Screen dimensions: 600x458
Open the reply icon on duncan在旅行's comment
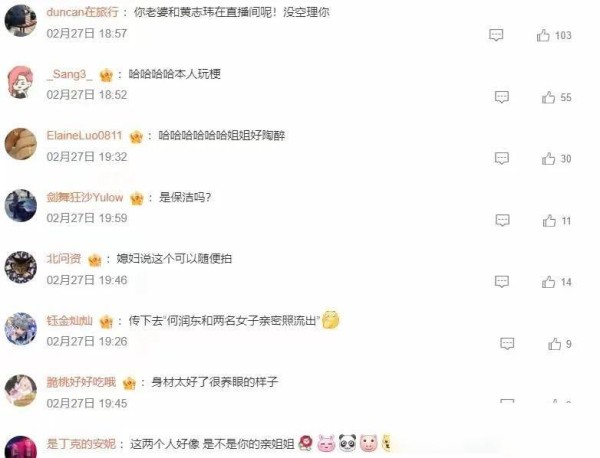click(x=496, y=35)
